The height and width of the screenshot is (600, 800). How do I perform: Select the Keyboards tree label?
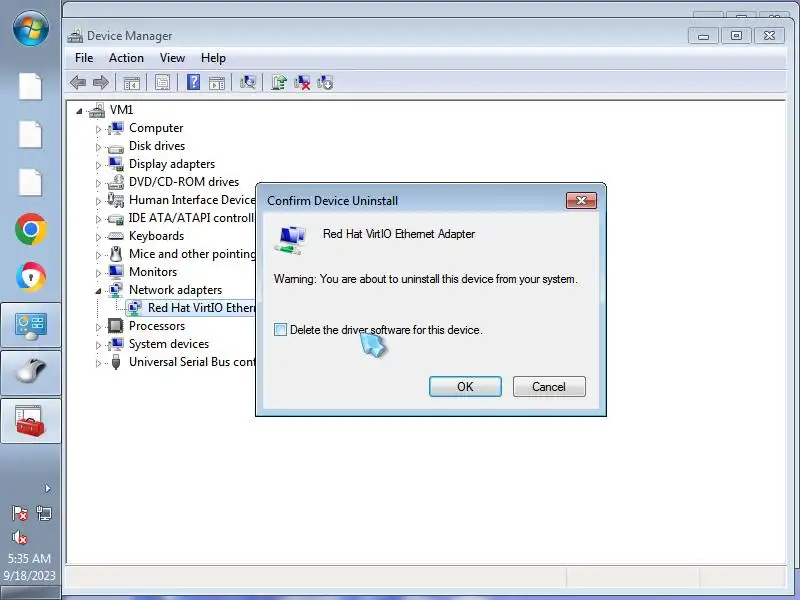[156, 236]
